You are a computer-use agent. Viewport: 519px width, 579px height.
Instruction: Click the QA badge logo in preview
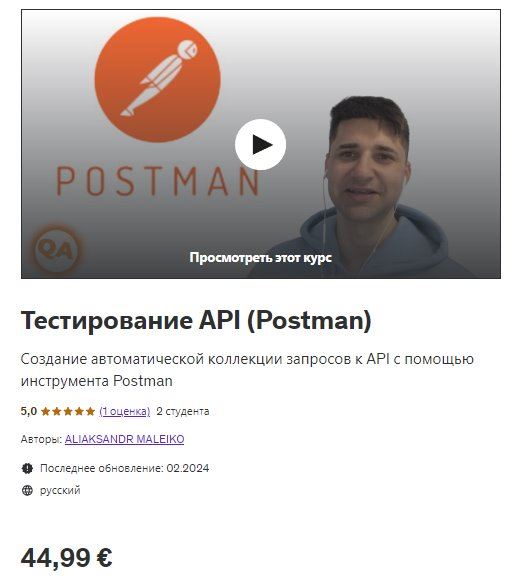point(56,251)
